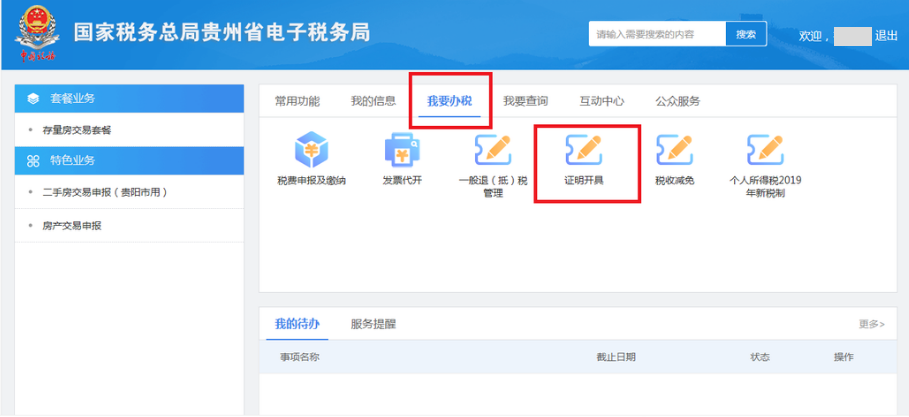
Task: Open 税费申报及缴纳 cube icon
Action: (x=312, y=150)
